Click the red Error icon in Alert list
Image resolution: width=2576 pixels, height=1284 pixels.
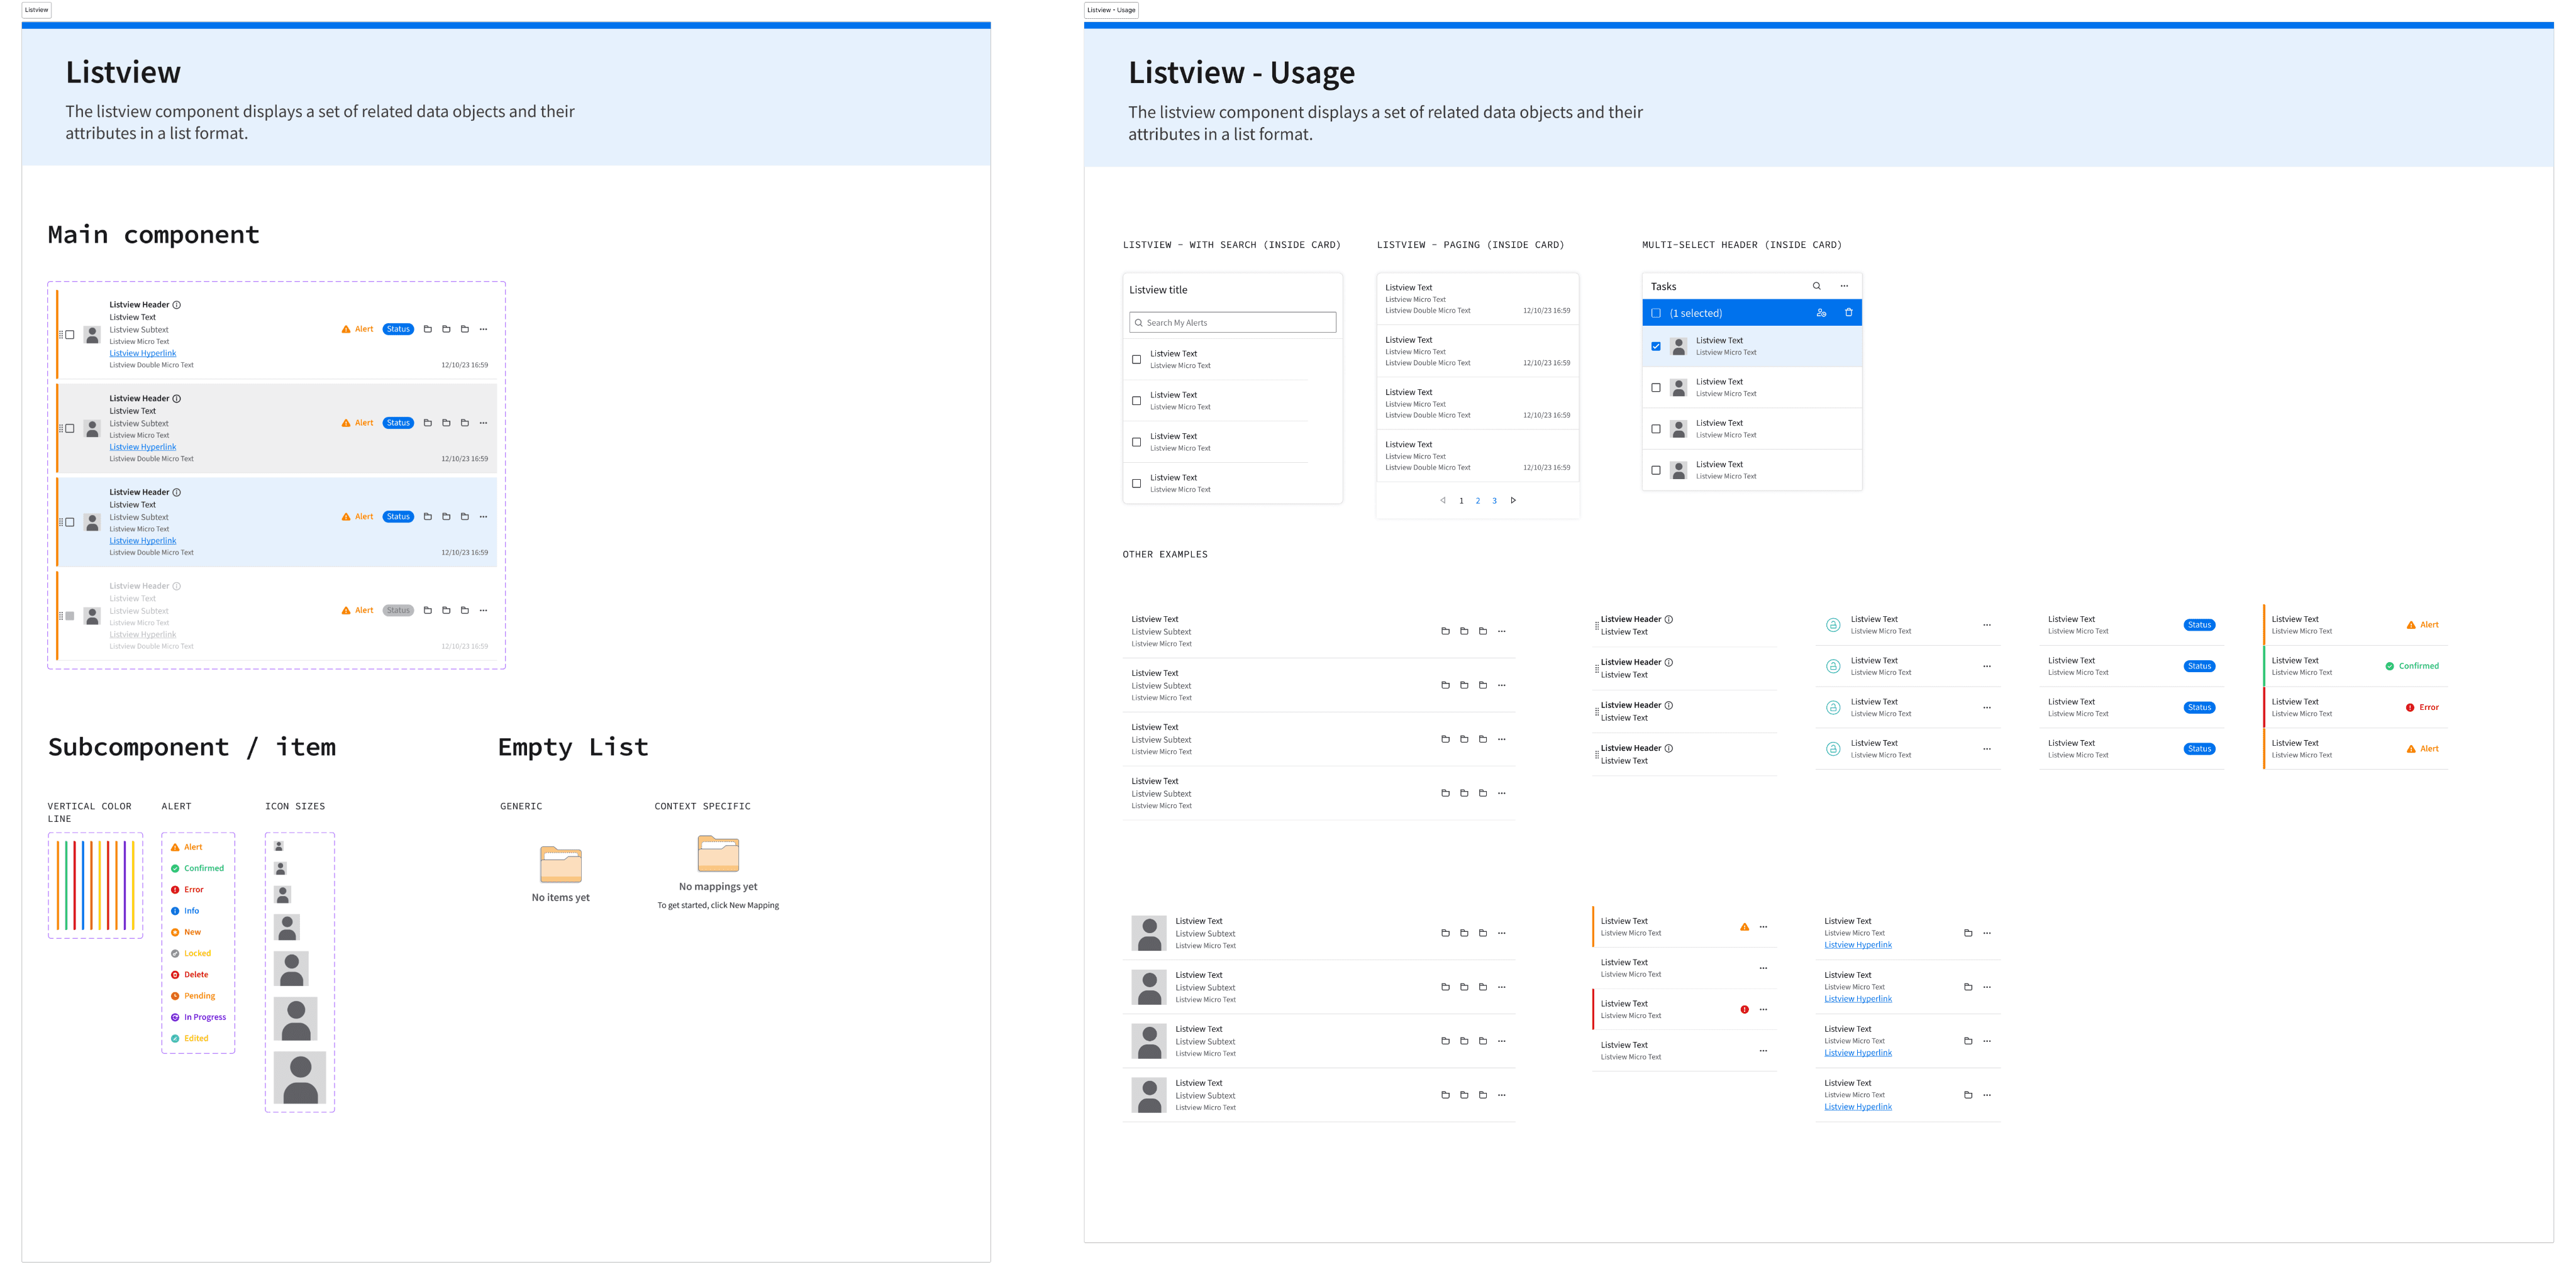coord(175,890)
